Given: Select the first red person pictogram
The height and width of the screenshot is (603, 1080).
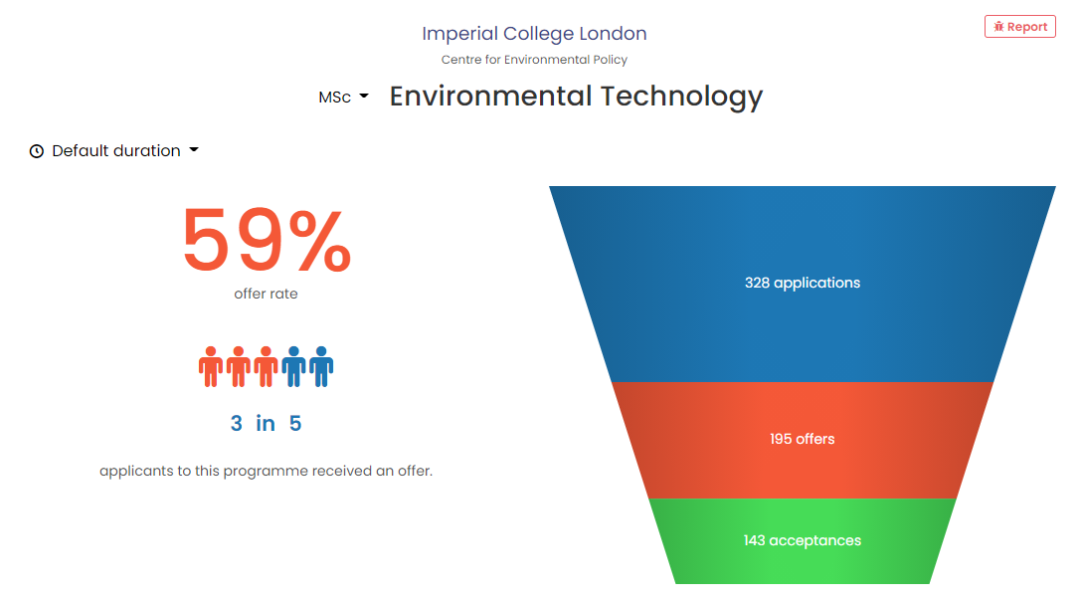Looking at the screenshot, I should pos(210,364).
